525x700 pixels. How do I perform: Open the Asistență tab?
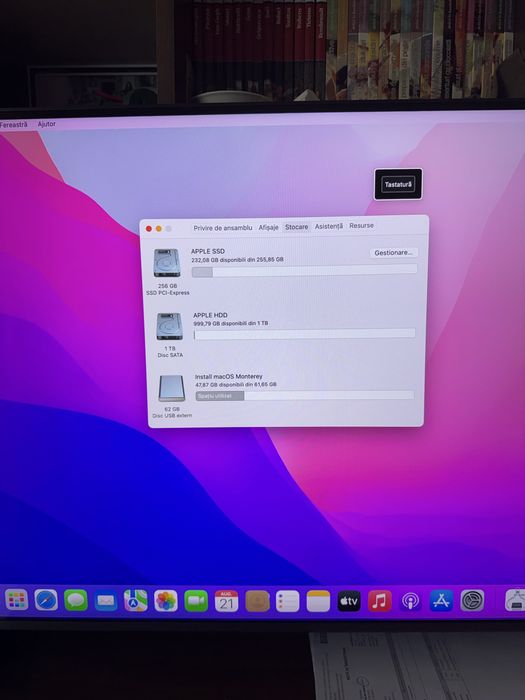coord(329,226)
